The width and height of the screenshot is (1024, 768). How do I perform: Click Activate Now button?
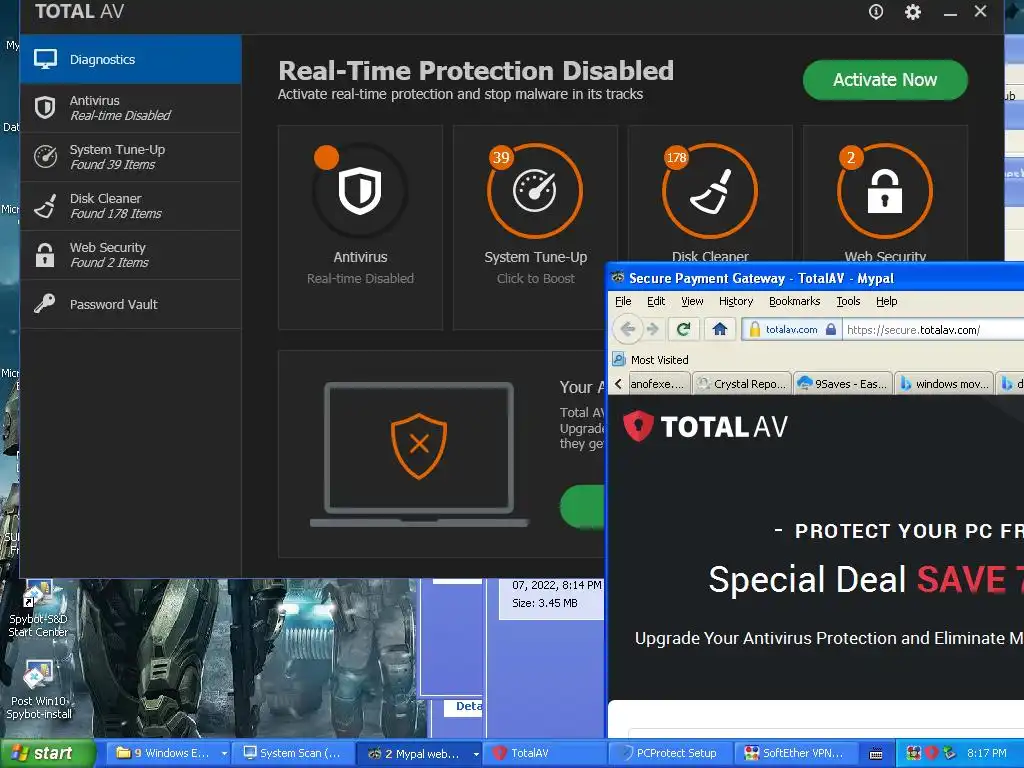(885, 80)
